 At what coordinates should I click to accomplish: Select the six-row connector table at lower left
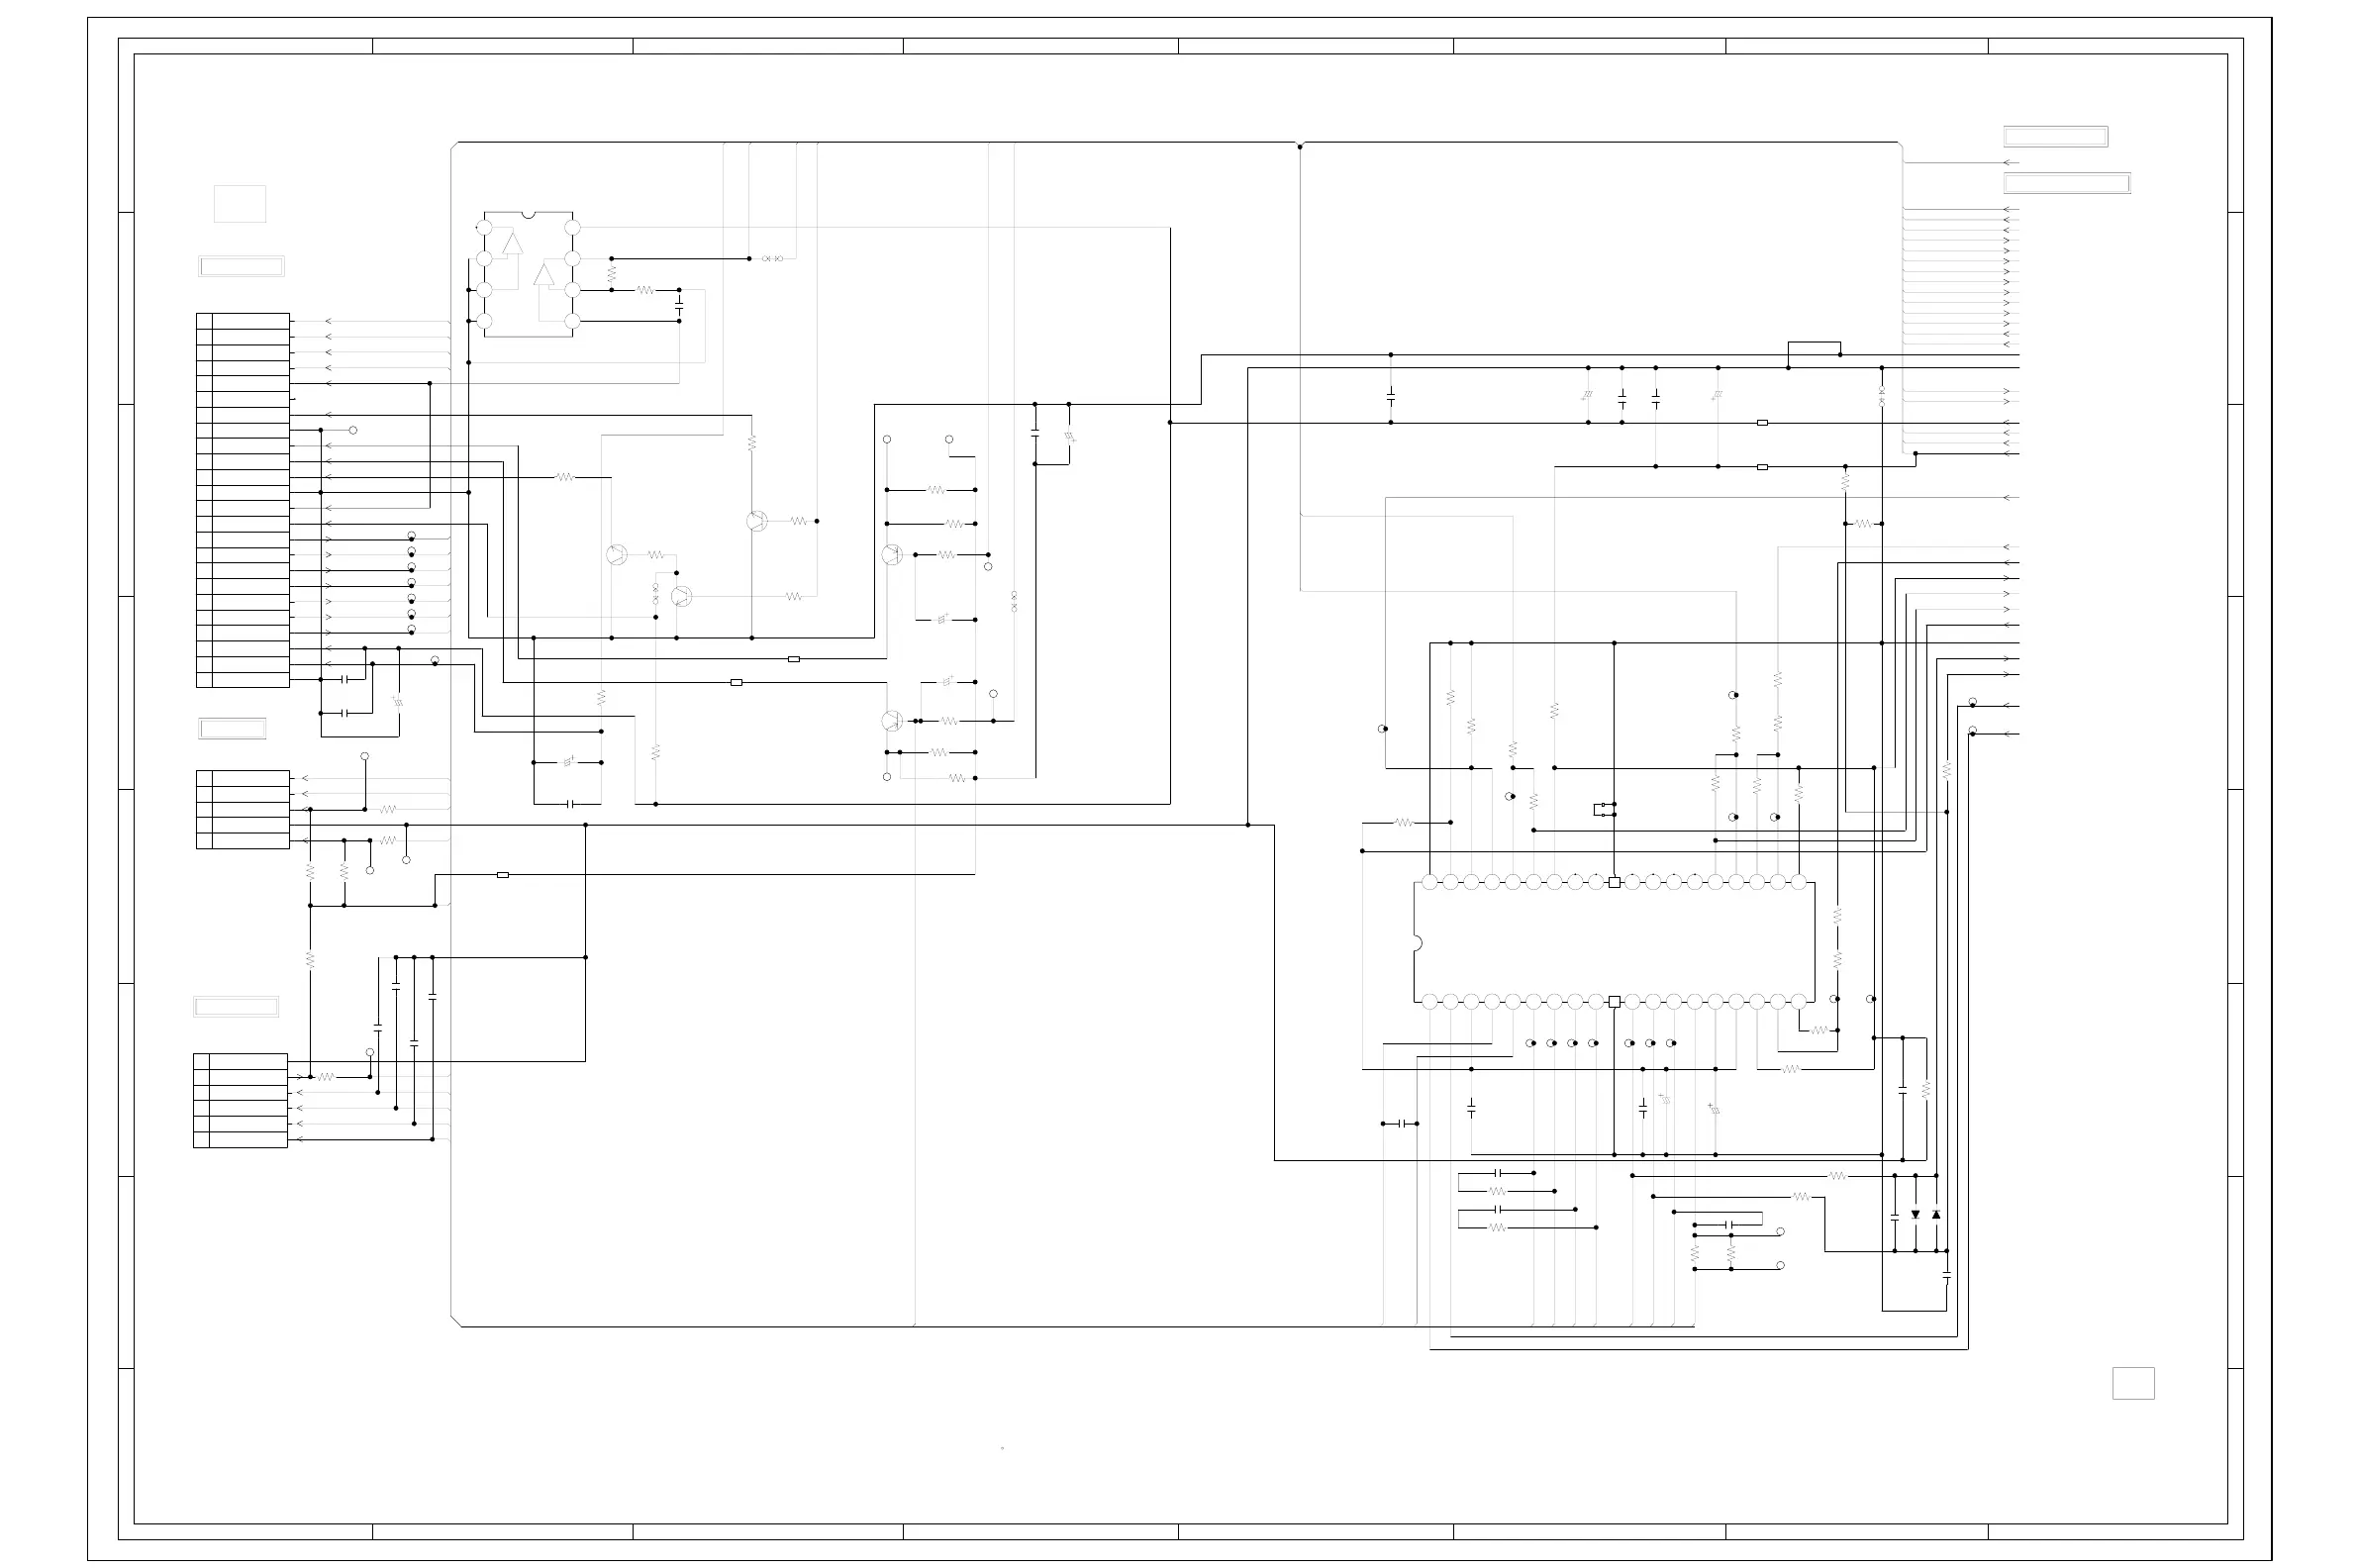[241, 1100]
